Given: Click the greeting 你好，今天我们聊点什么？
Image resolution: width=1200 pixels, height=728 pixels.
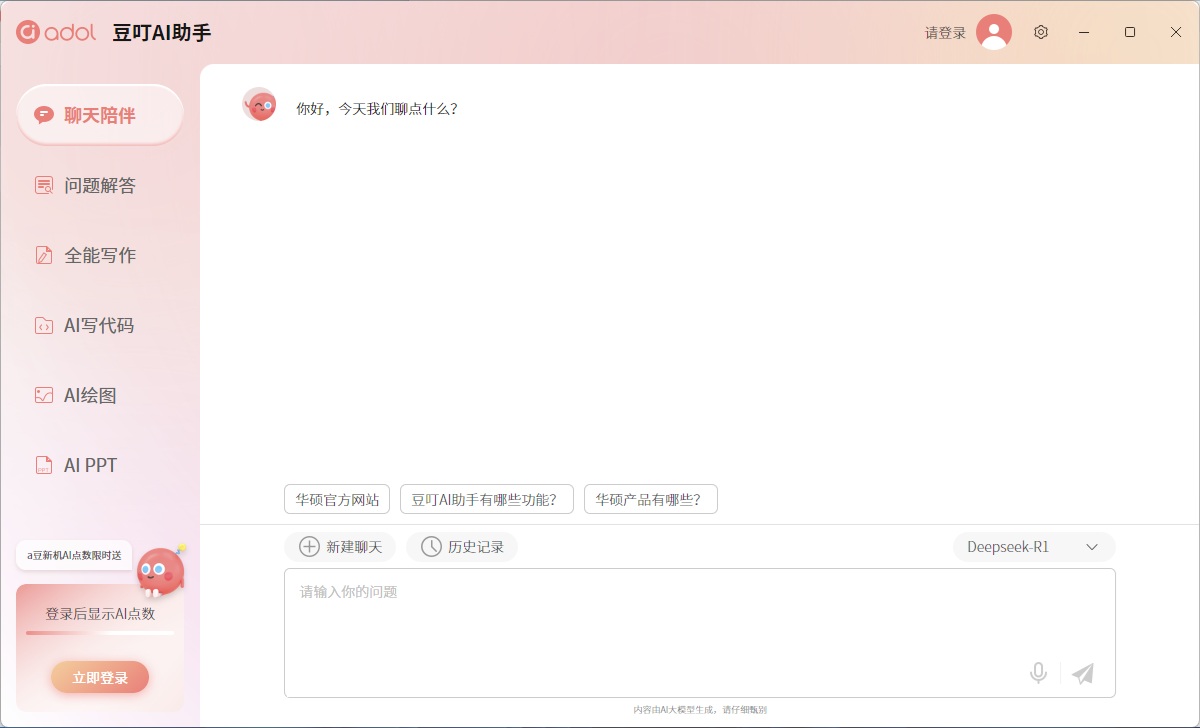Looking at the screenshot, I should click(x=377, y=109).
